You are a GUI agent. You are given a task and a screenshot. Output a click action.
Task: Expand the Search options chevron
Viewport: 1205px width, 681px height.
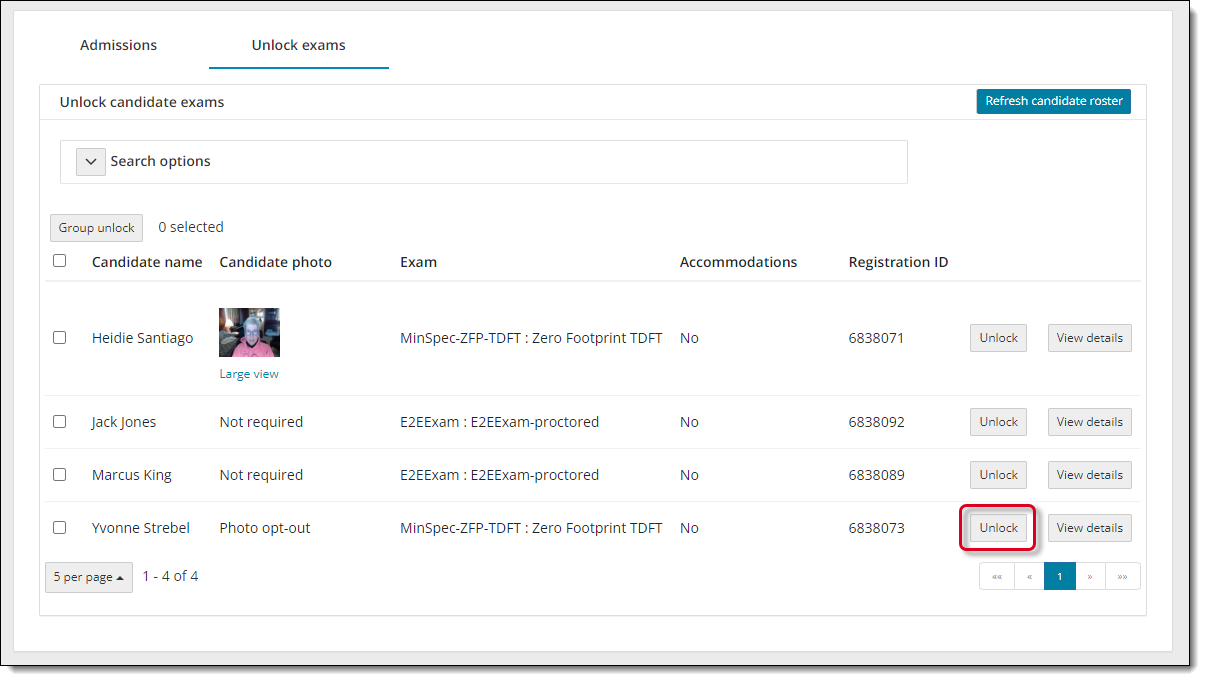91,162
